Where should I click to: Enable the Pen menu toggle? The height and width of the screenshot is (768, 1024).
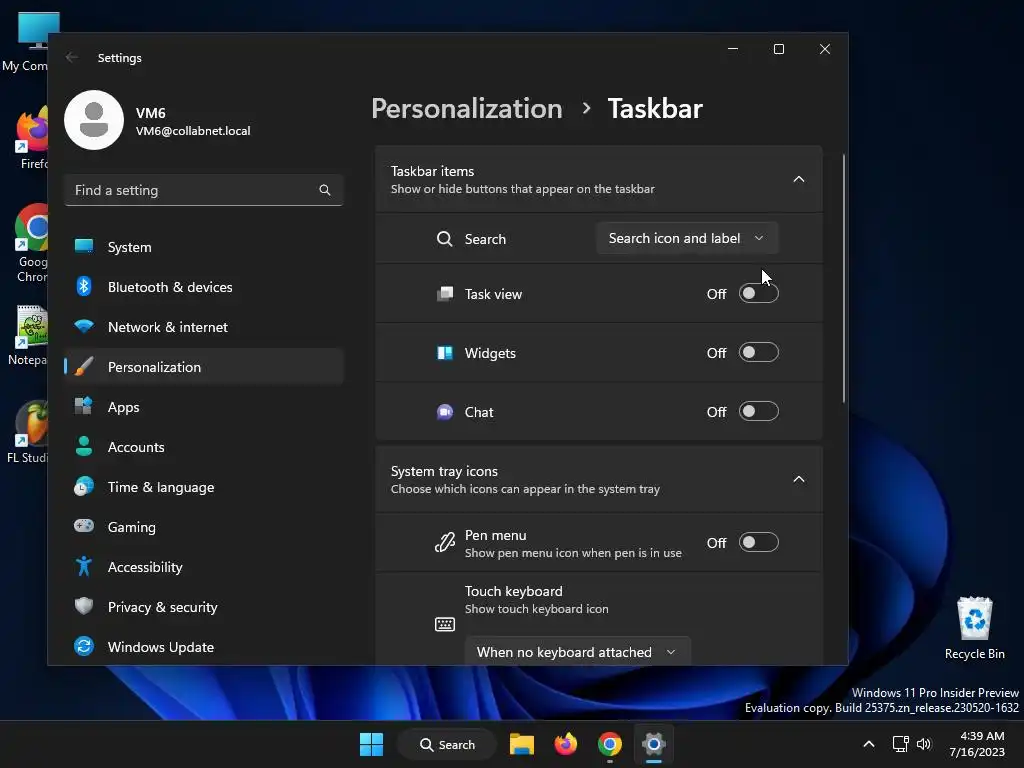pos(759,543)
